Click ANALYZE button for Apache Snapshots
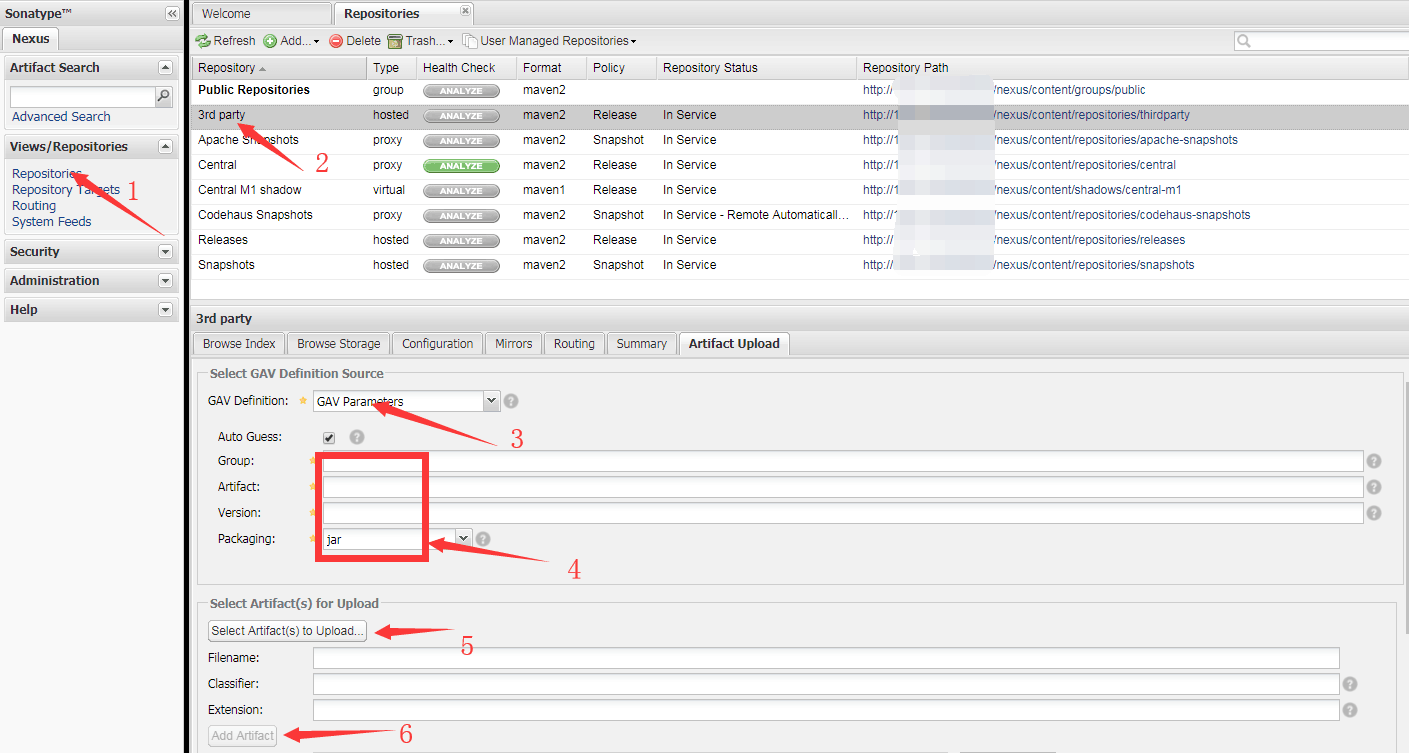This screenshot has height=753, width=1409. (461, 140)
